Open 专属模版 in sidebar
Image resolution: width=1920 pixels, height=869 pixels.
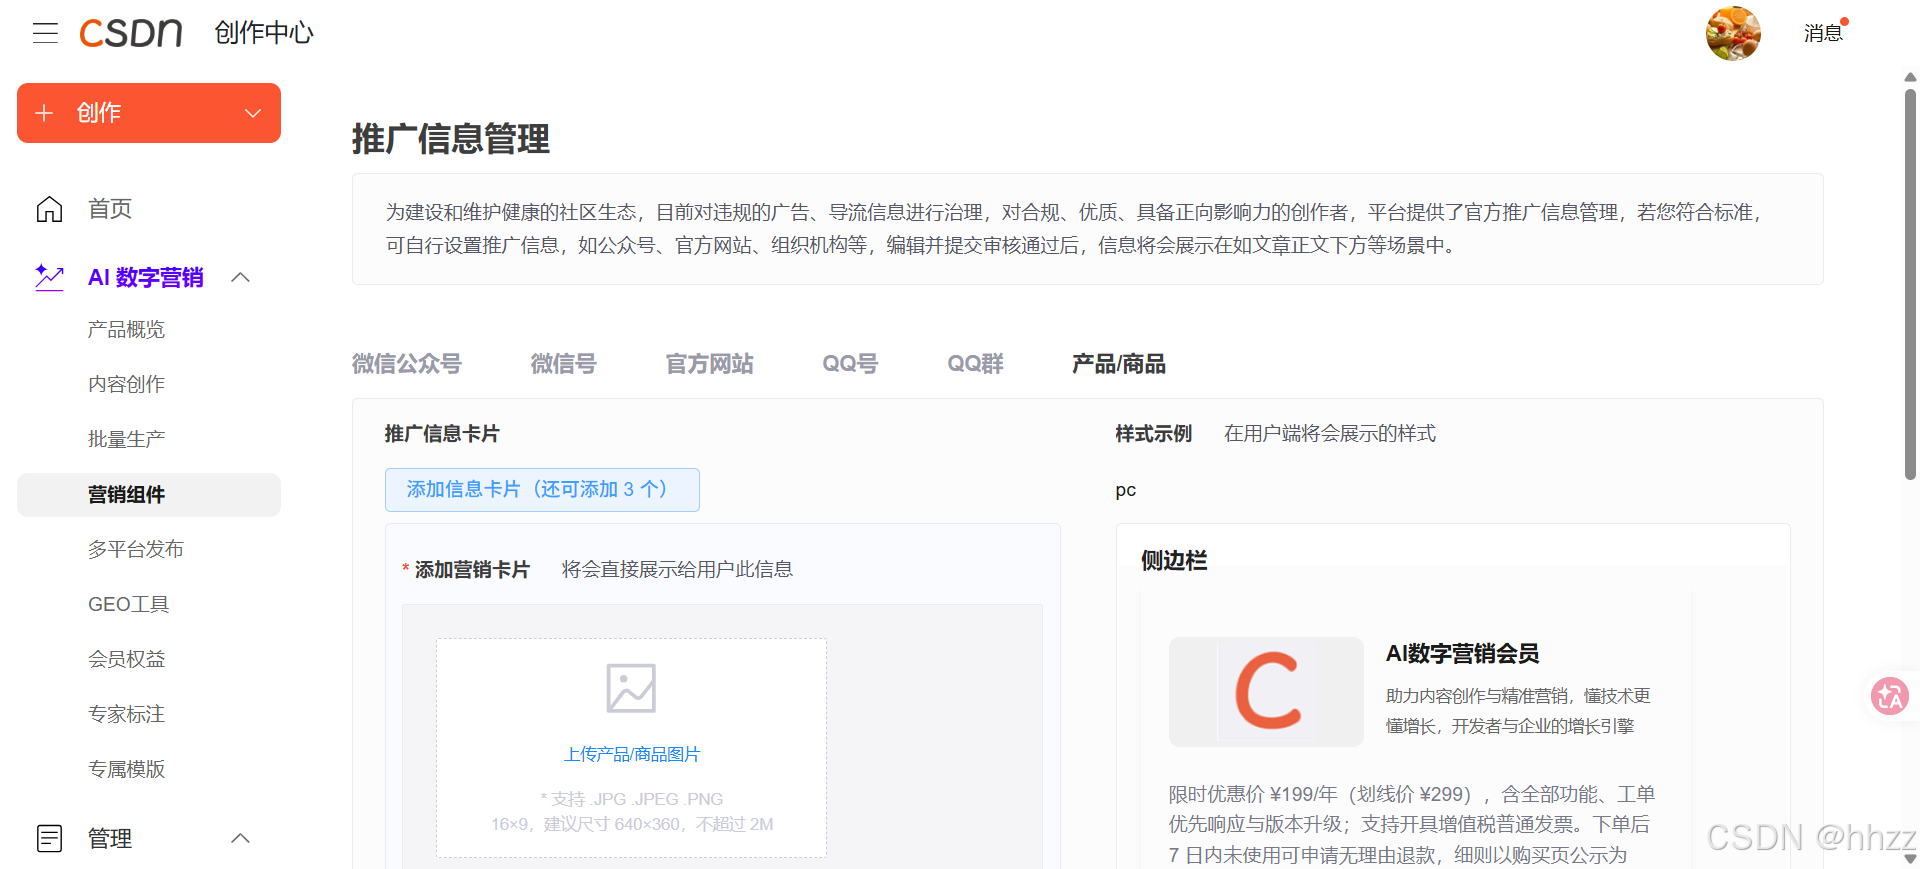tap(126, 769)
